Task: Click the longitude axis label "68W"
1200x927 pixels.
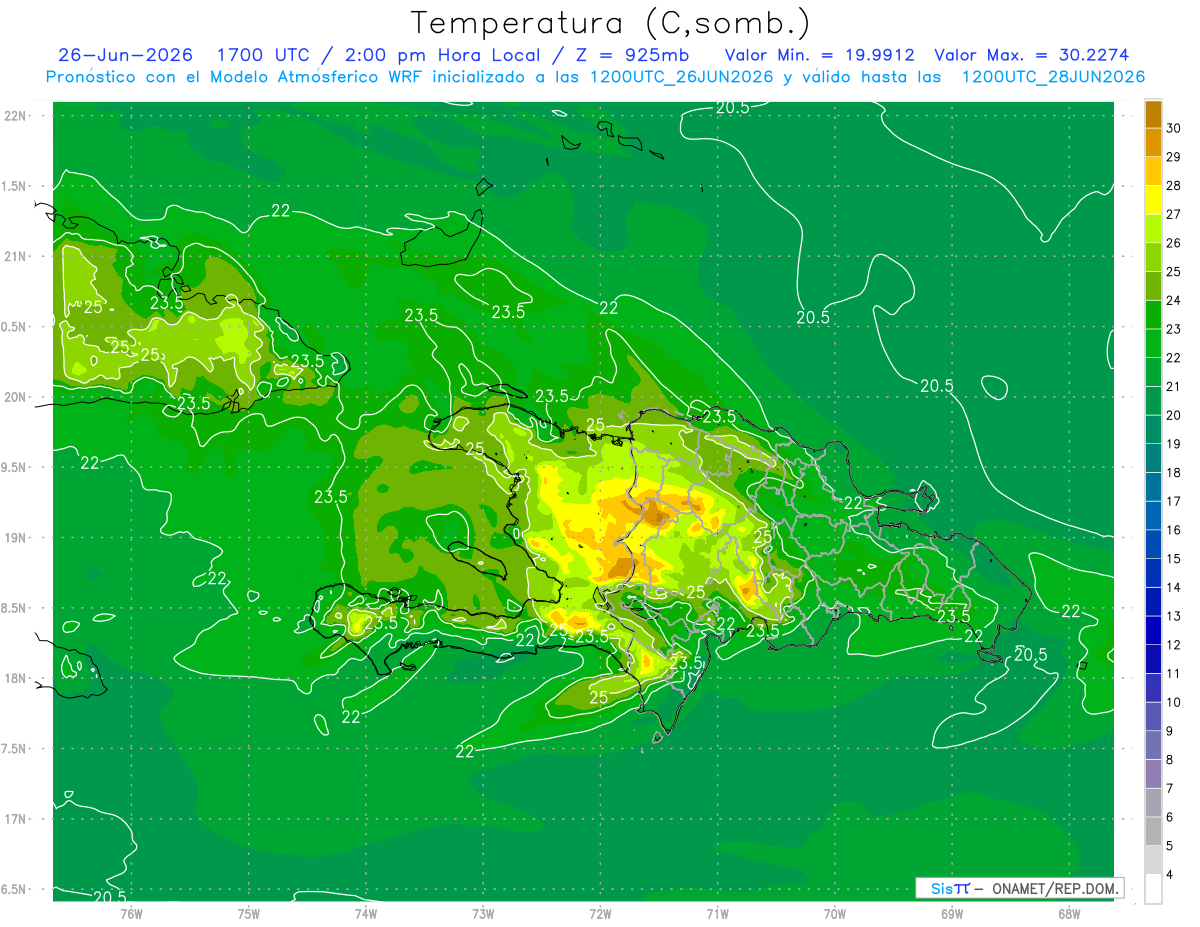Action: click(x=1068, y=913)
